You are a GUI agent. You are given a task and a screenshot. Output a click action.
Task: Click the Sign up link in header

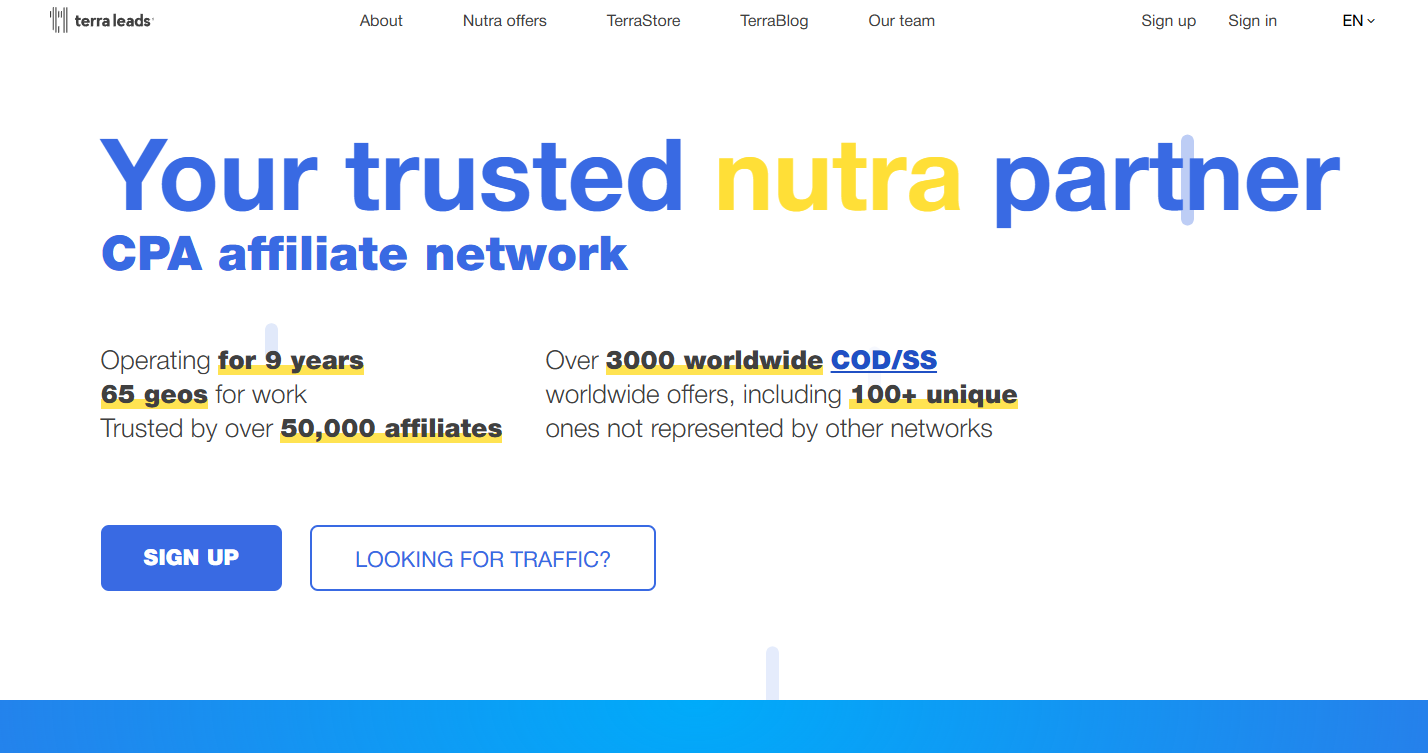[1168, 21]
